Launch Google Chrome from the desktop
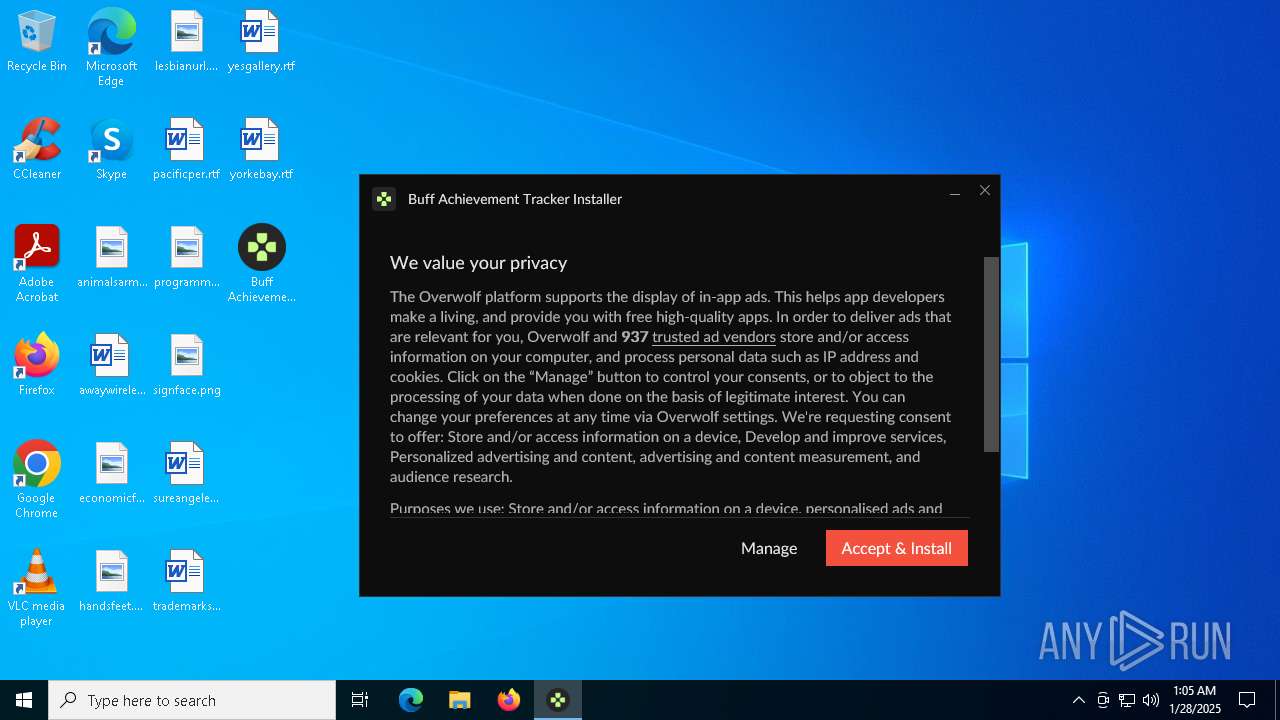 point(37,480)
